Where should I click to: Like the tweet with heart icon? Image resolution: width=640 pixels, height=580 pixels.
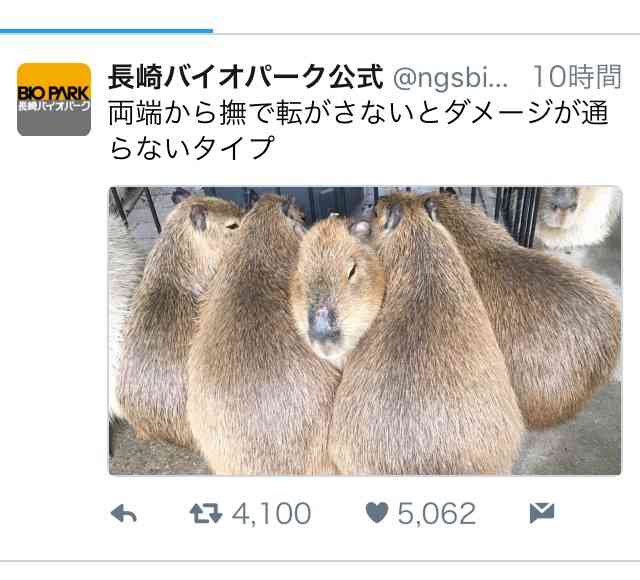click(x=376, y=513)
